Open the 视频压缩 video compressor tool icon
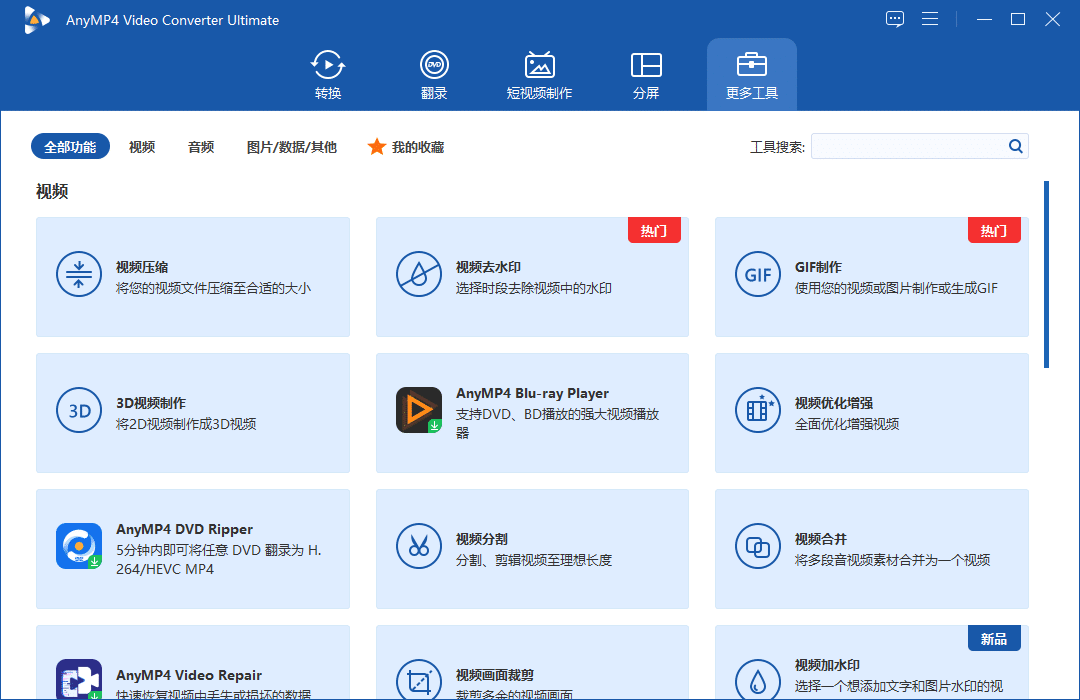This screenshot has width=1080, height=700. (78, 274)
